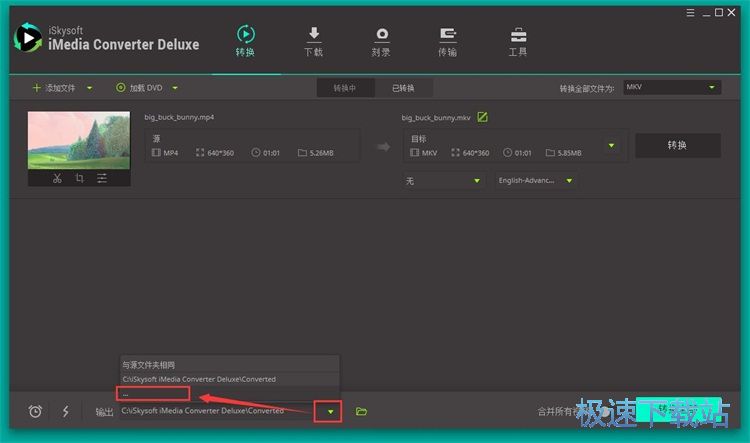
Task: Click the iSkysoft app logo icon
Action: pos(28,38)
